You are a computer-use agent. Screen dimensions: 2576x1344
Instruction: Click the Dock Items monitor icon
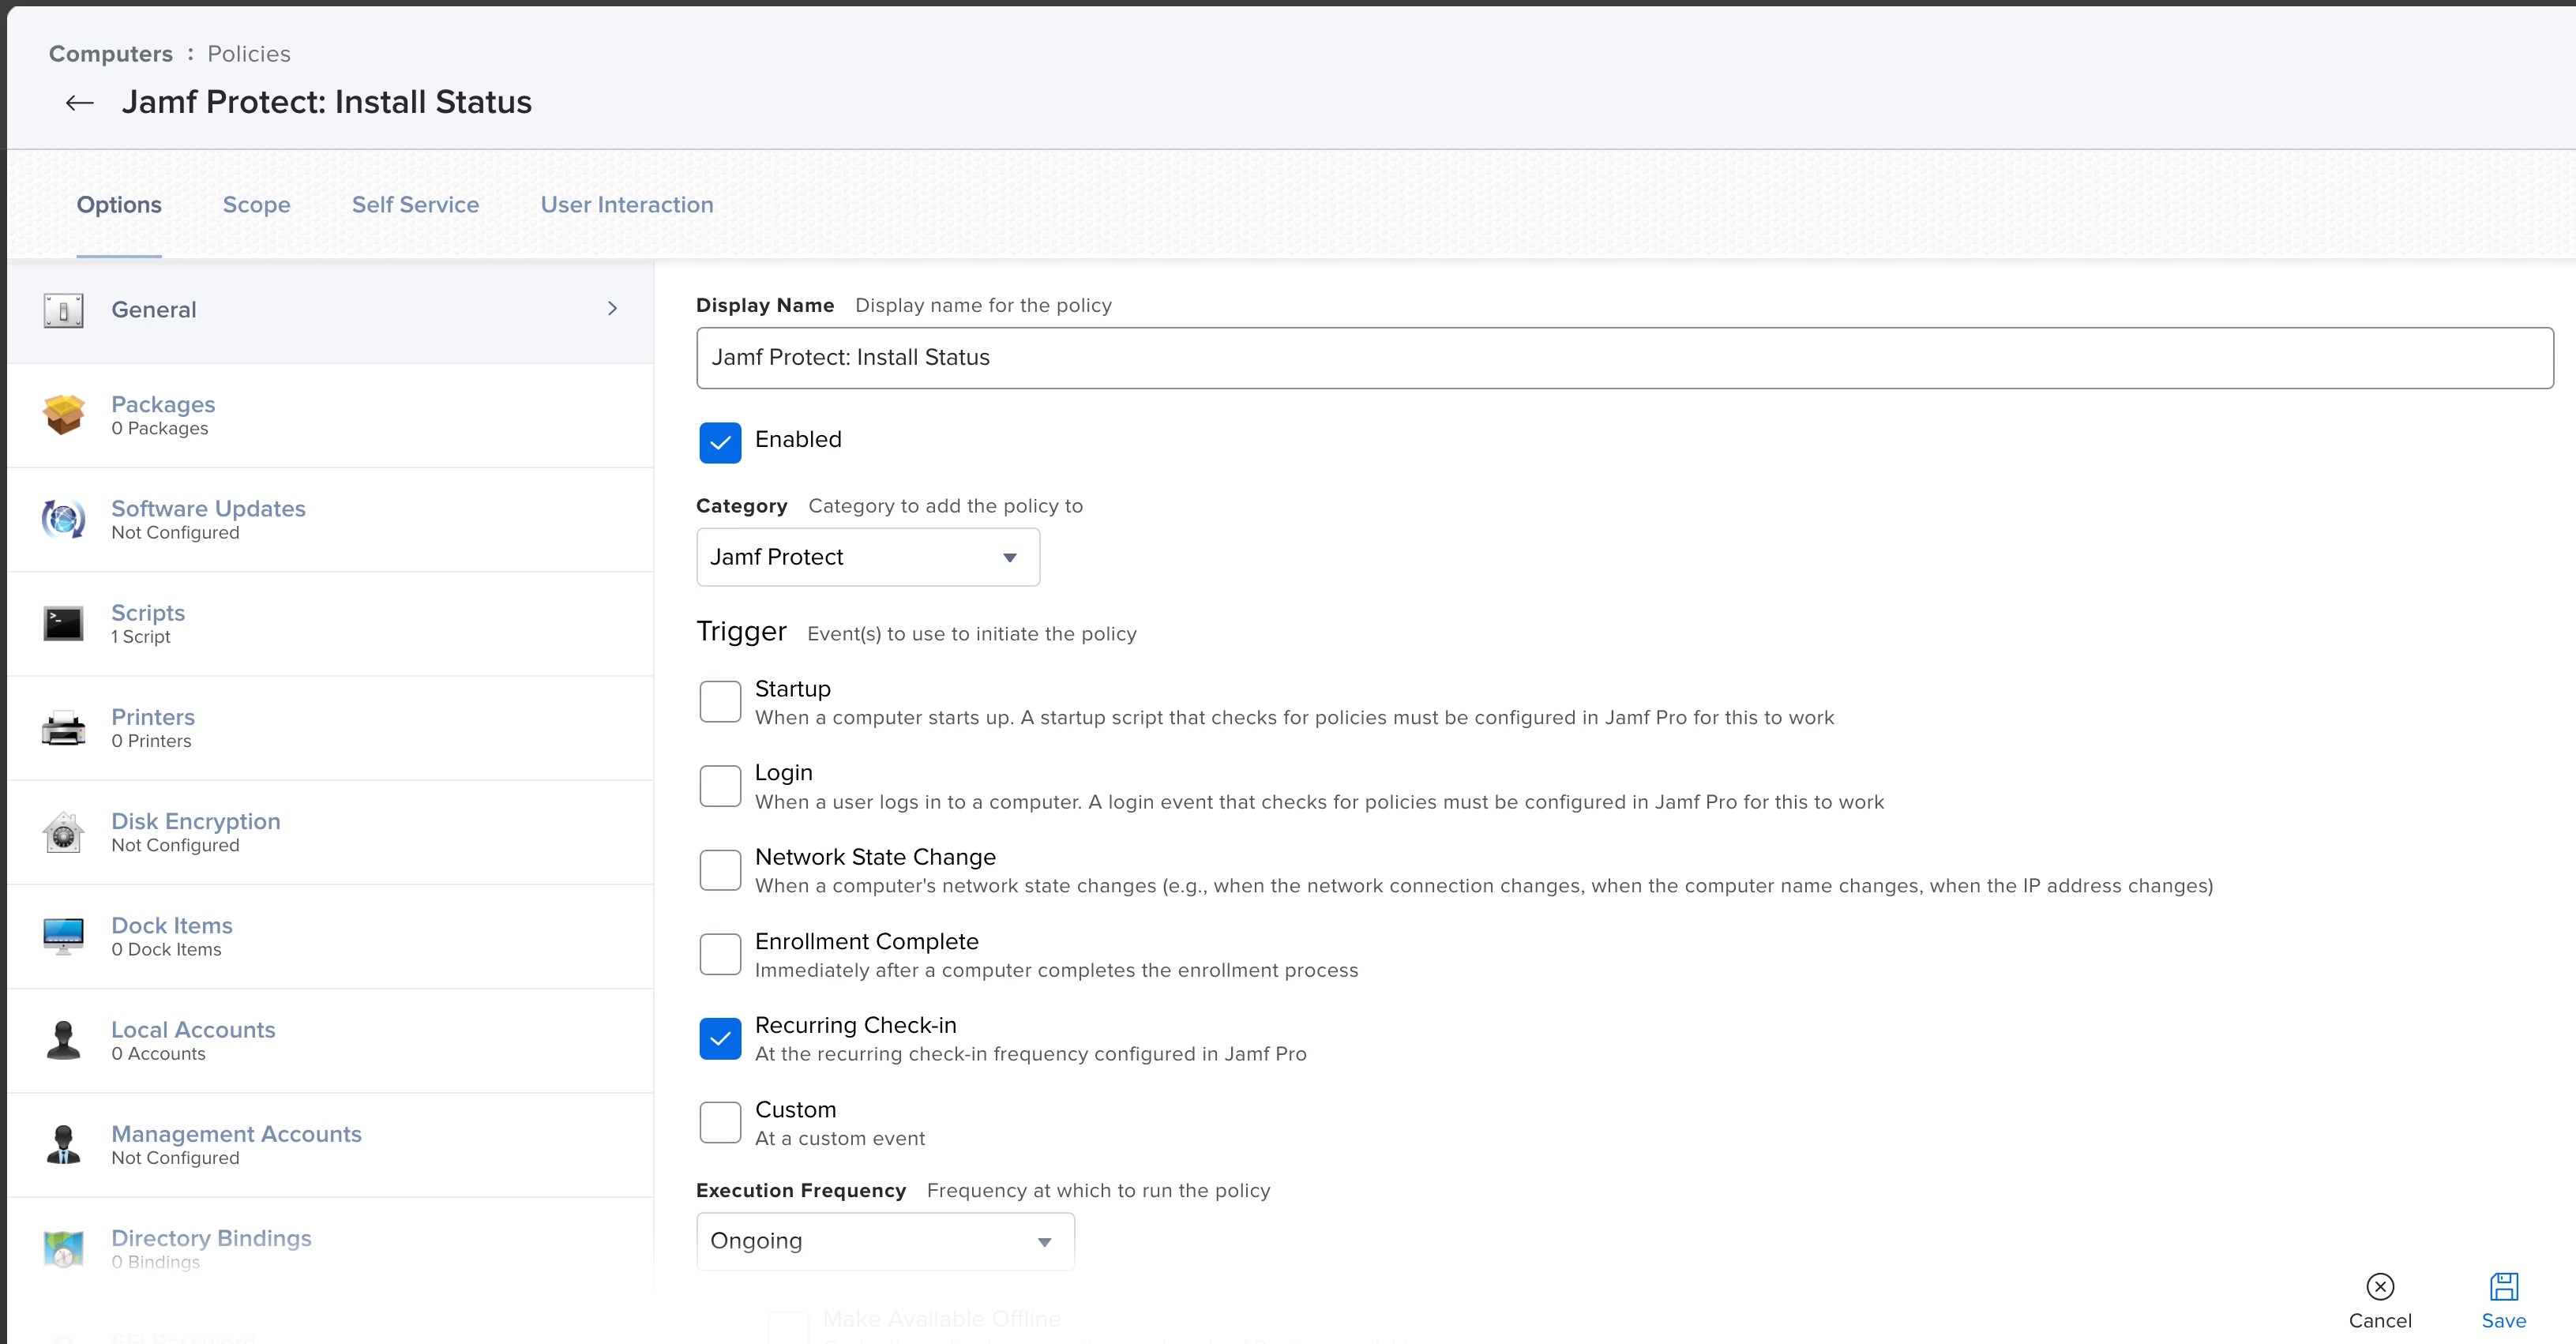pos(63,936)
